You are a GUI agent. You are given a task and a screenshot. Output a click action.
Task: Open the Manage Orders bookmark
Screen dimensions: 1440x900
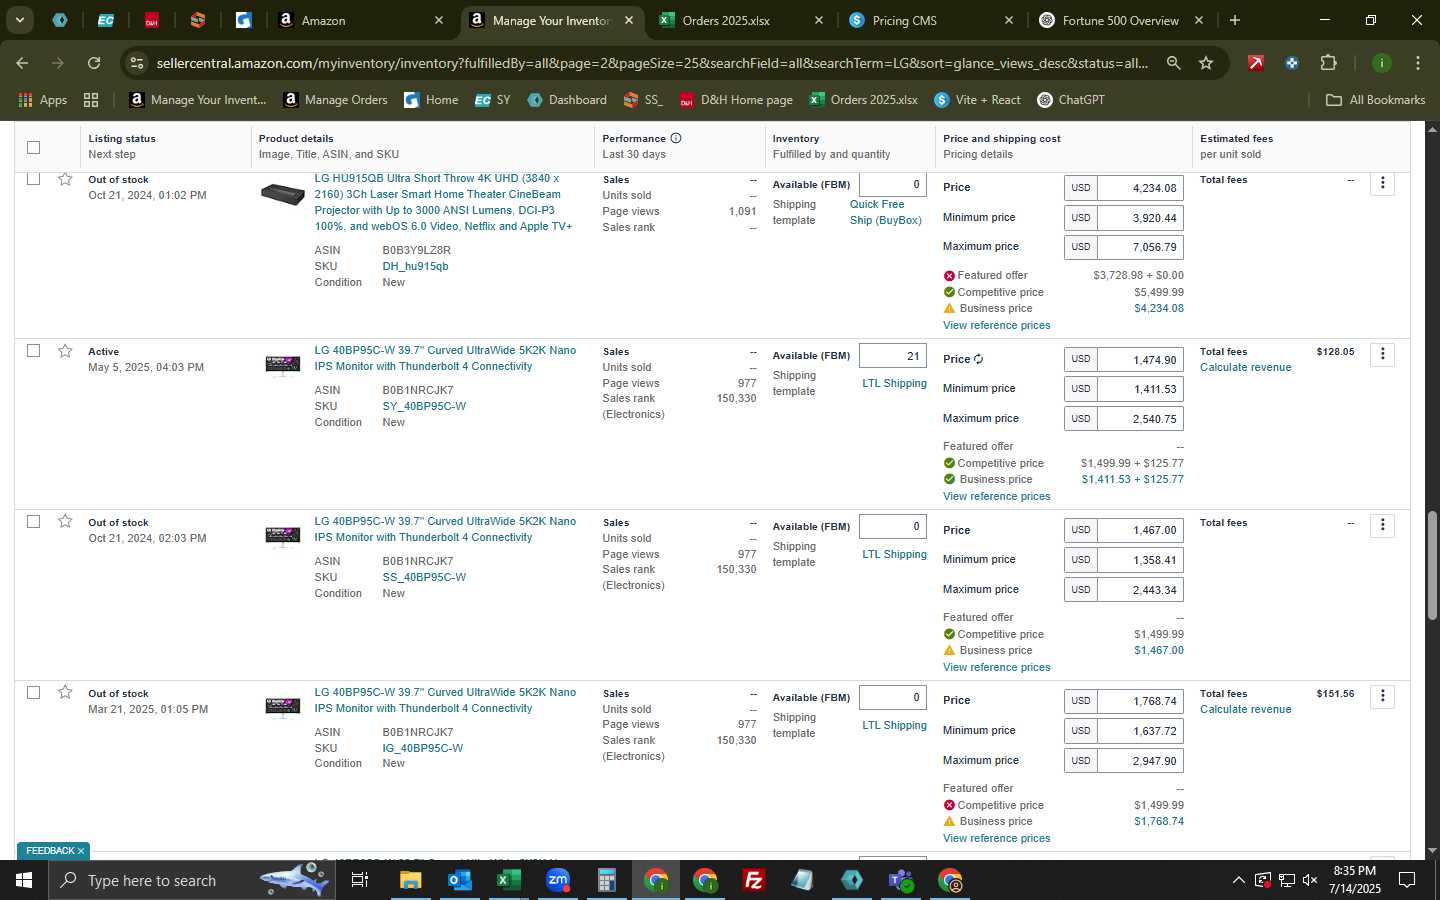(335, 100)
